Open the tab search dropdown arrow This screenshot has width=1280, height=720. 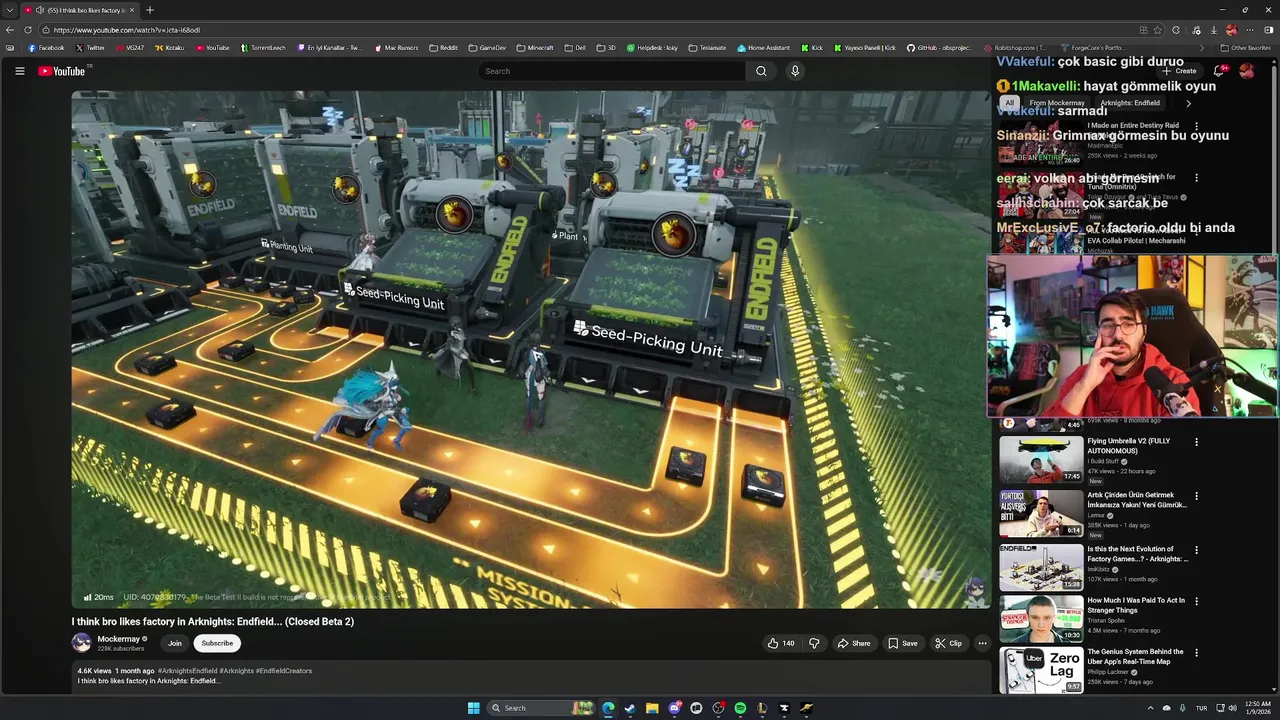coord(9,10)
